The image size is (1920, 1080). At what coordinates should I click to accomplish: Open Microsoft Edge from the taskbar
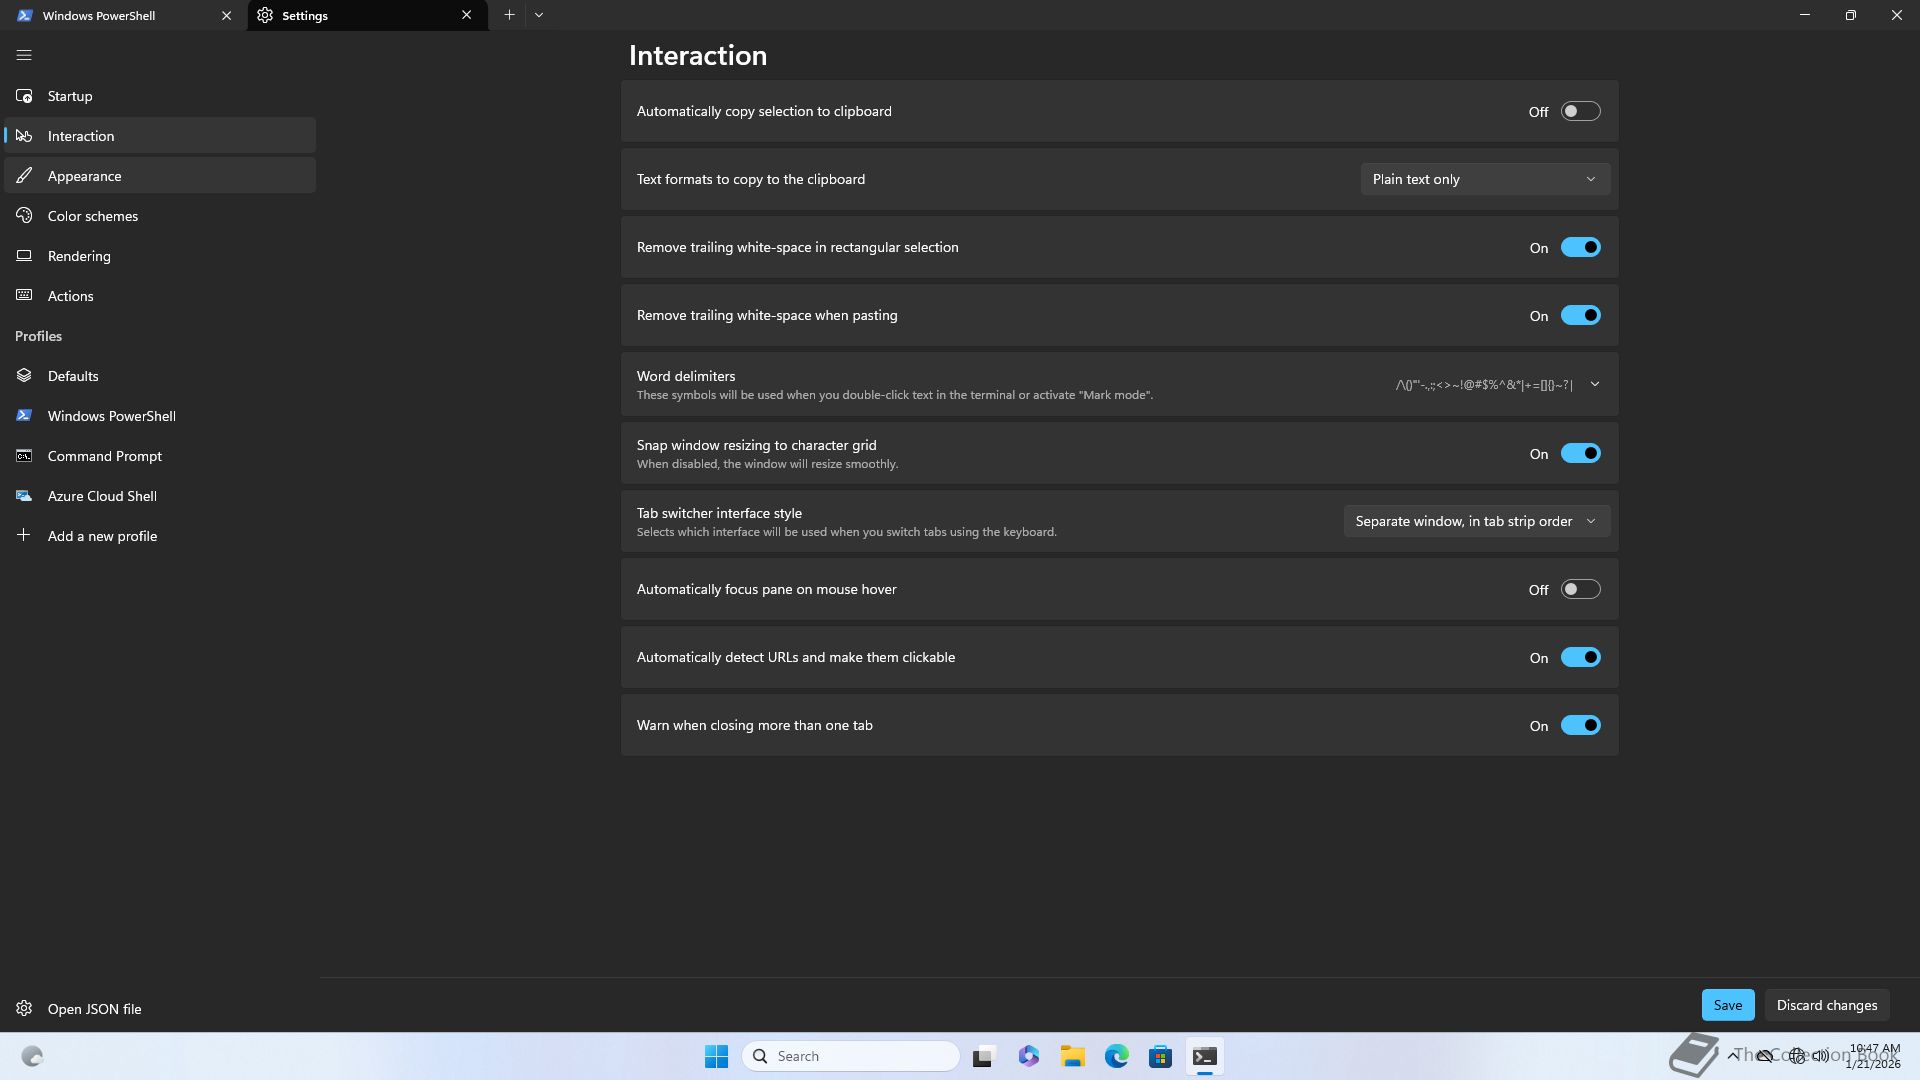[x=1116, y=1056]
